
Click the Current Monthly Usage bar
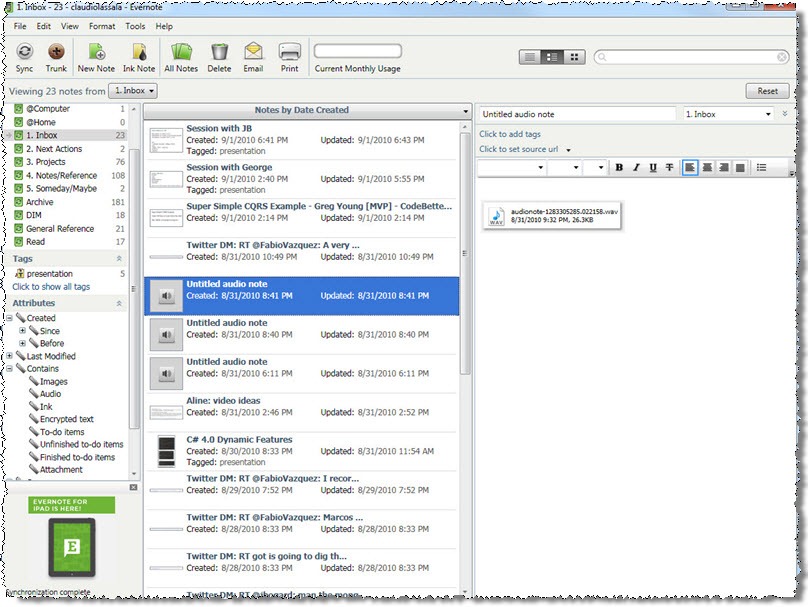(358, 51)
